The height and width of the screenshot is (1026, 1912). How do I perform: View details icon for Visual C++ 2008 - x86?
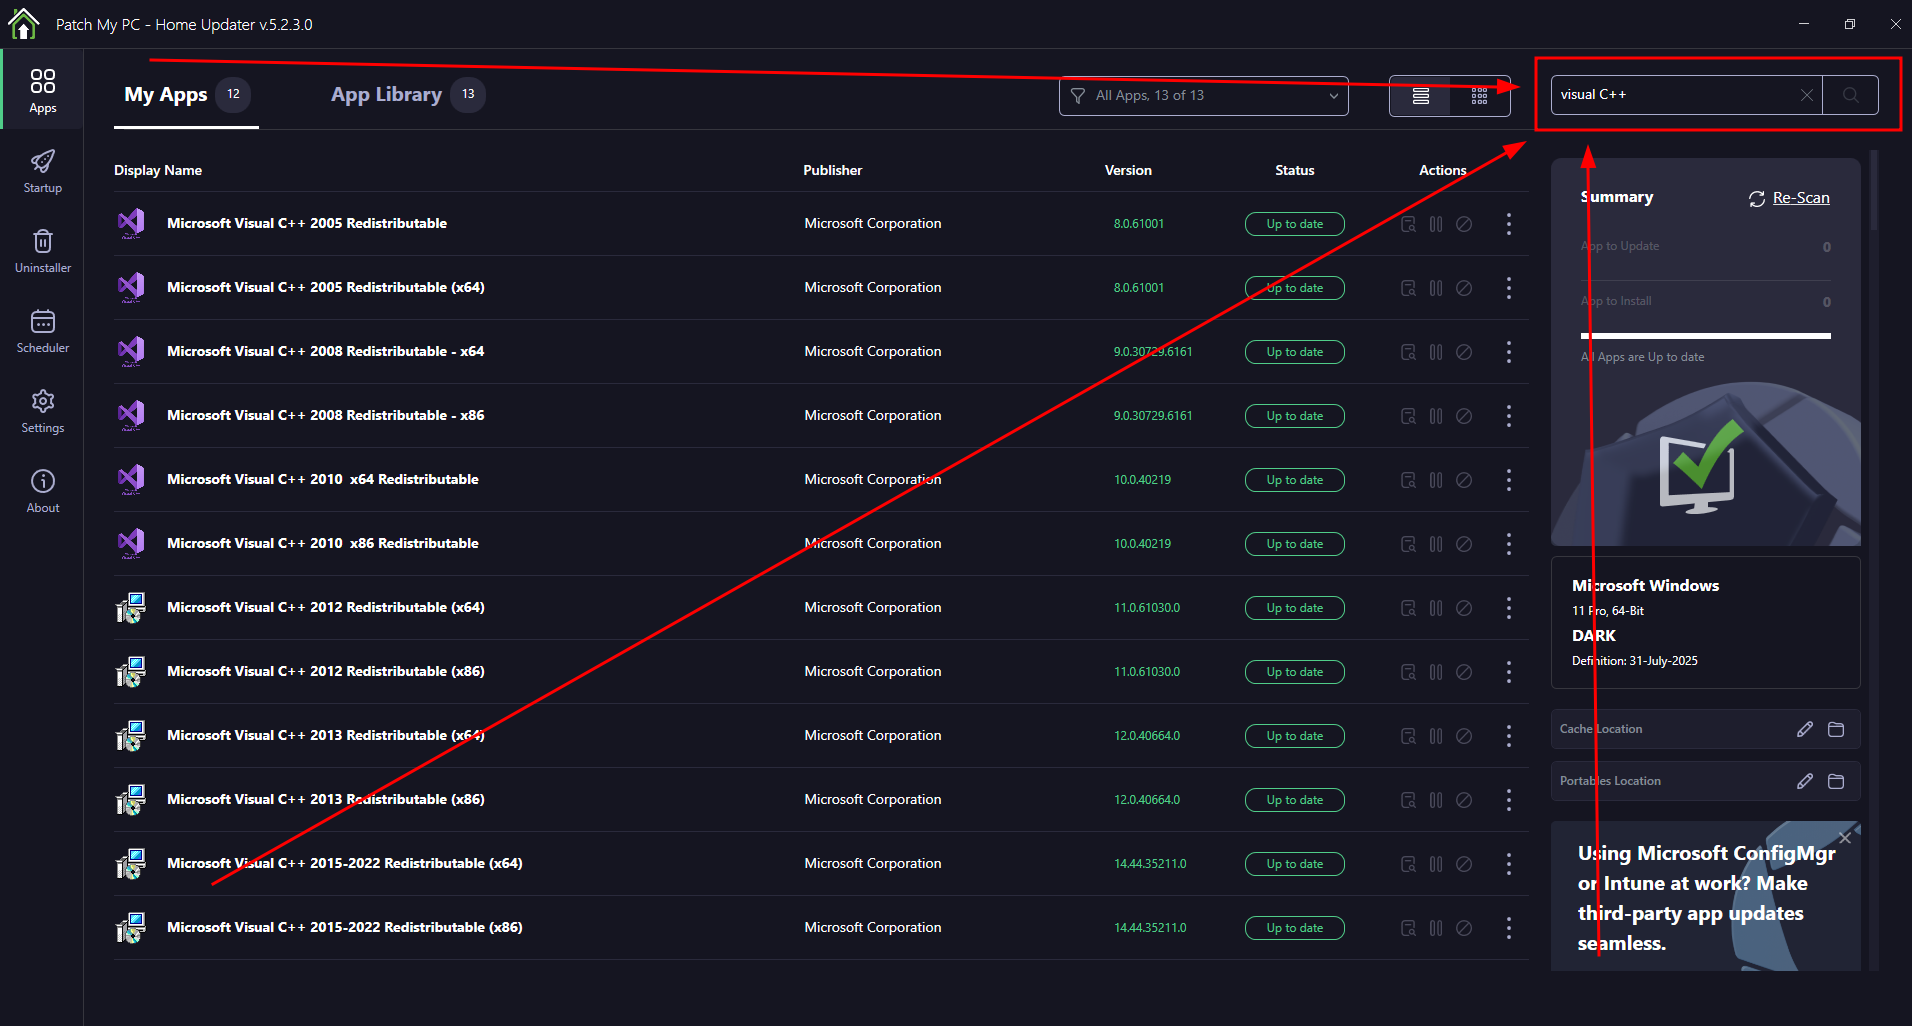tap(1408, 416)
